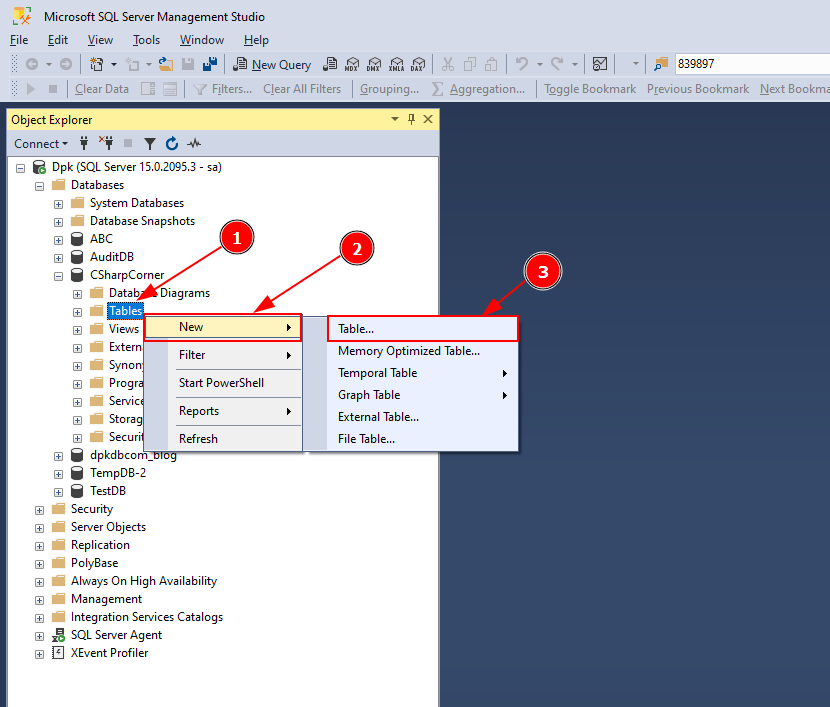This screenshot has width=830, height=707.
Task: Open the Object Explorer filter icon
Action: pos(149,143)
